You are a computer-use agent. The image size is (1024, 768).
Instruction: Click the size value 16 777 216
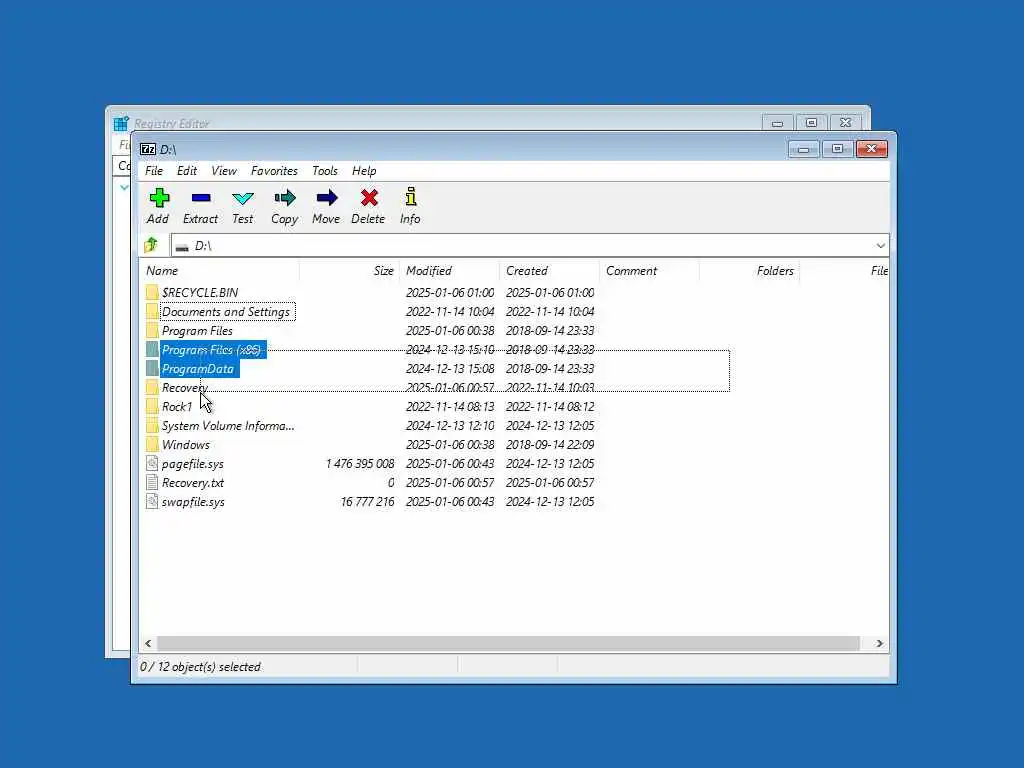click(x=367, y=502)
